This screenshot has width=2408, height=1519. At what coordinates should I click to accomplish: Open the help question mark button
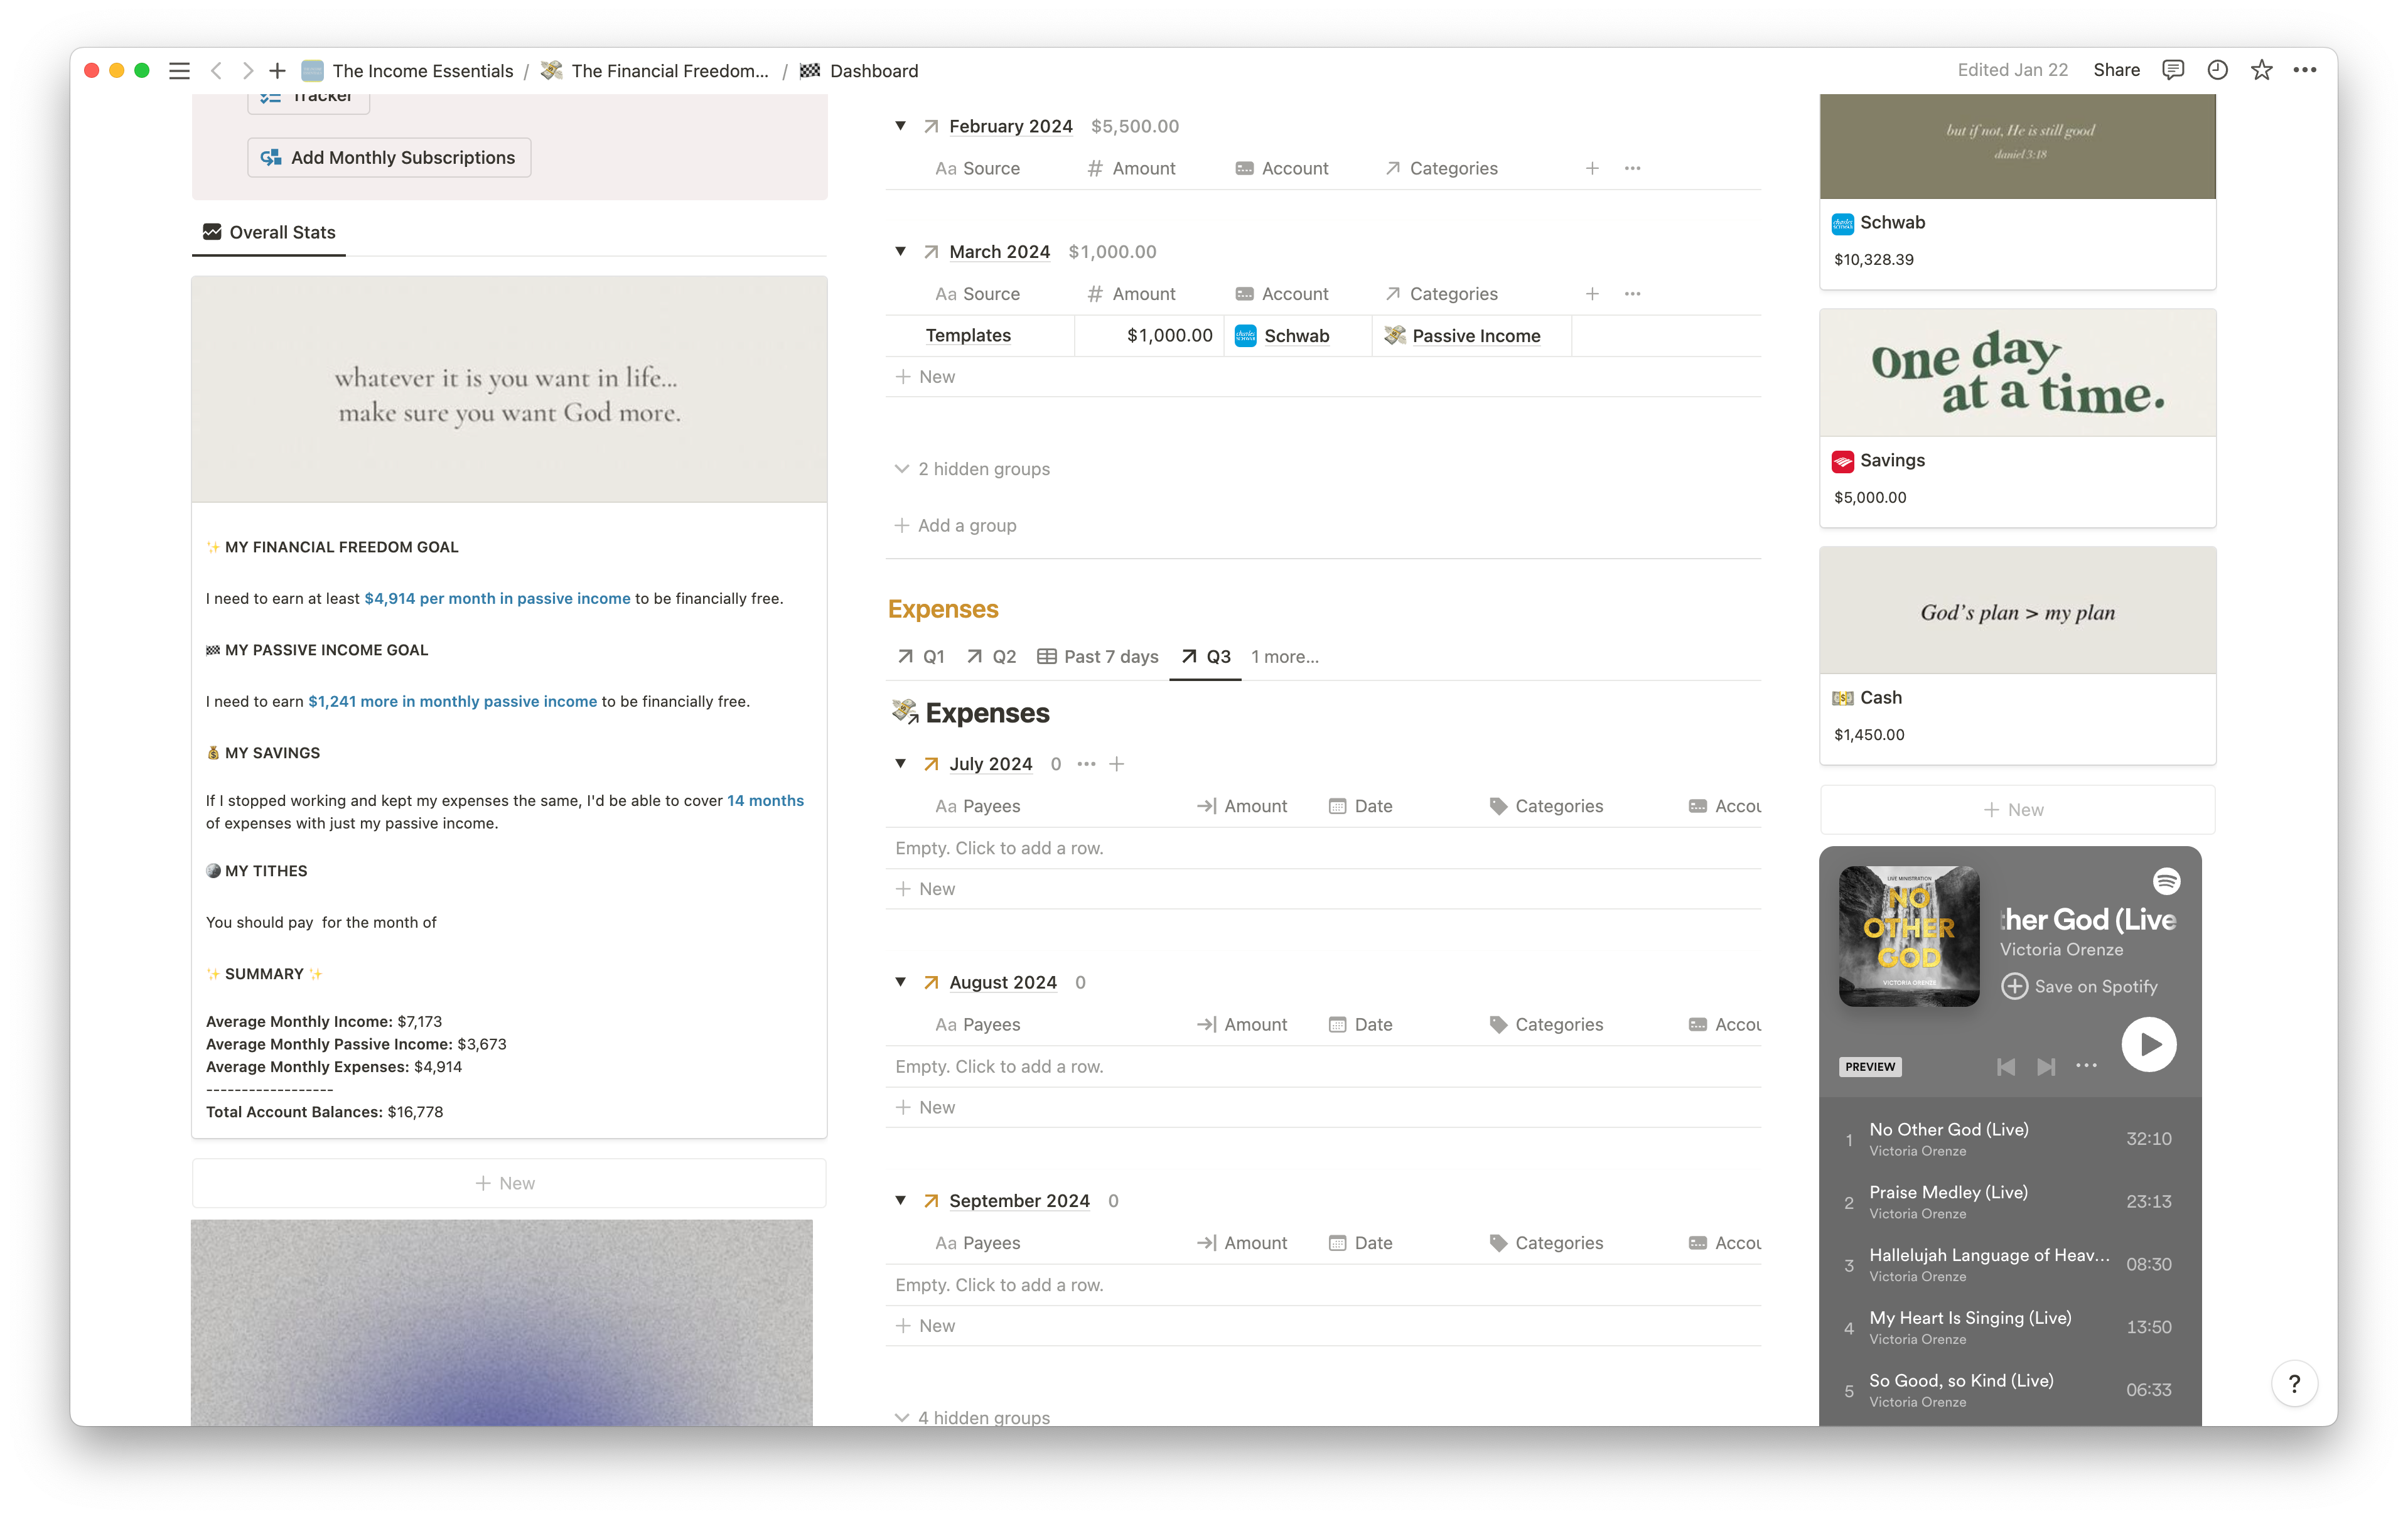pos(2294,1383)
